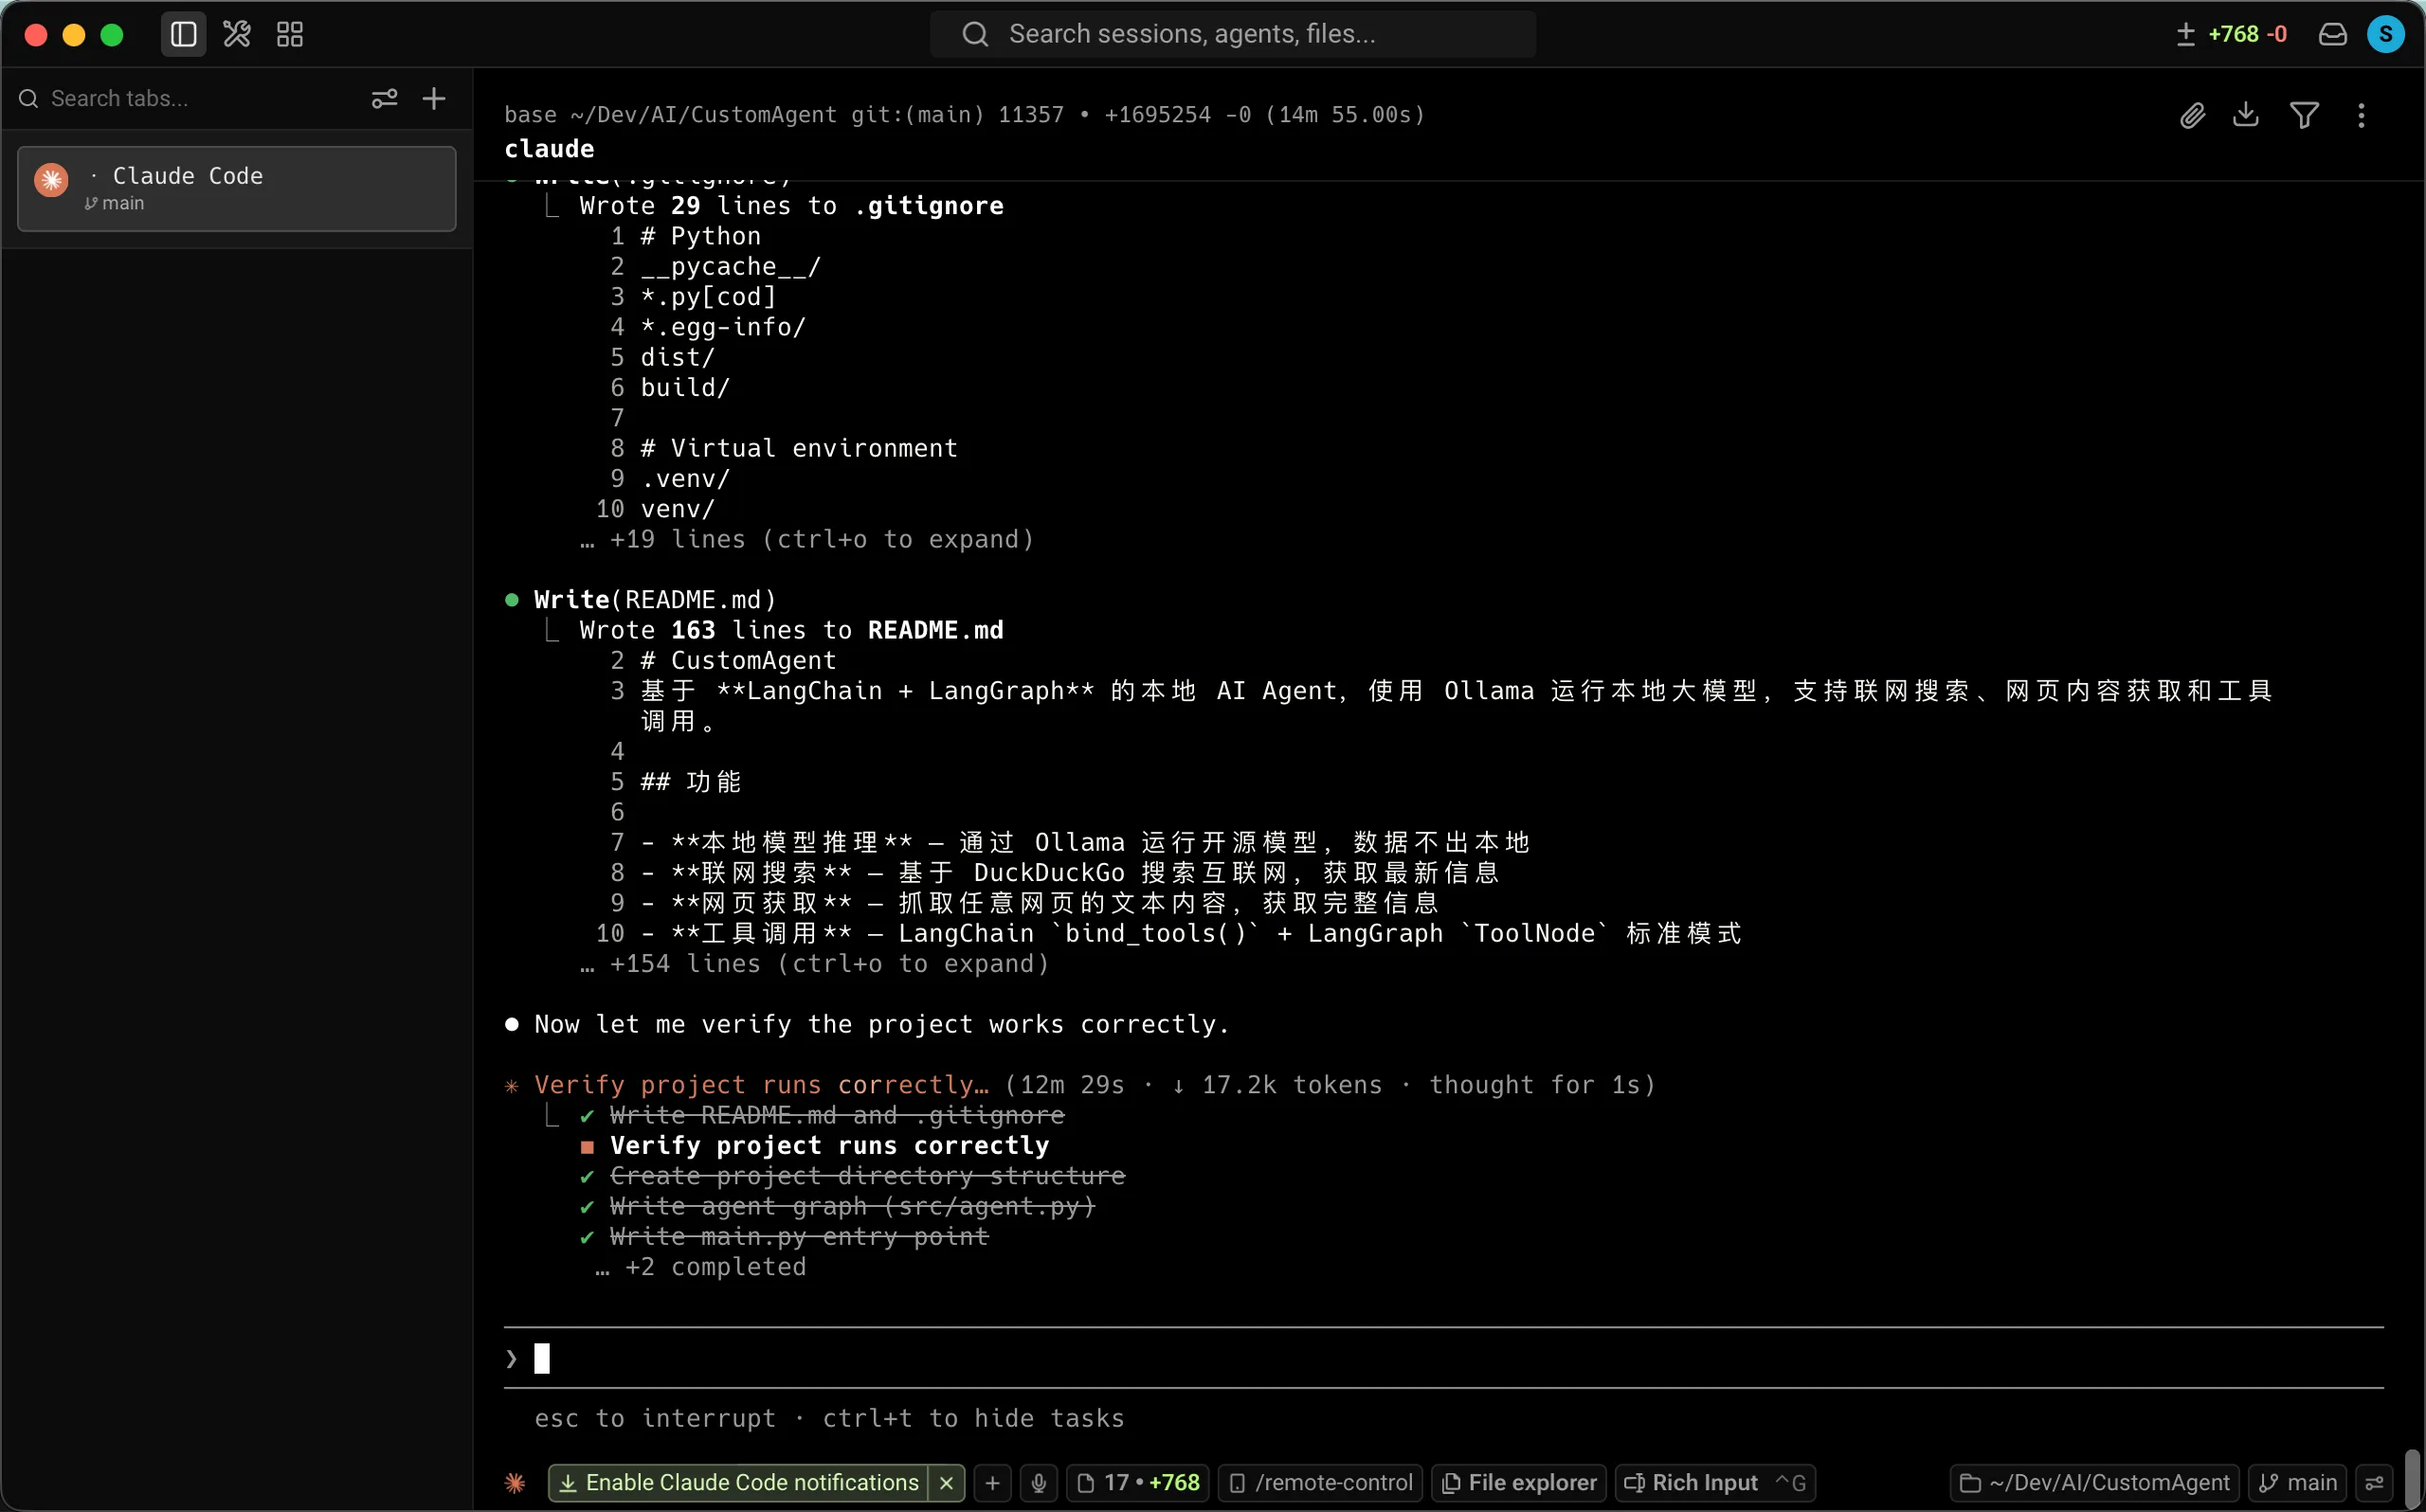This screenshot has height=1512, width=2426.
Task: Click the 'Write README.md and .gitignore' completed task
Action: tap(837, 1114)
